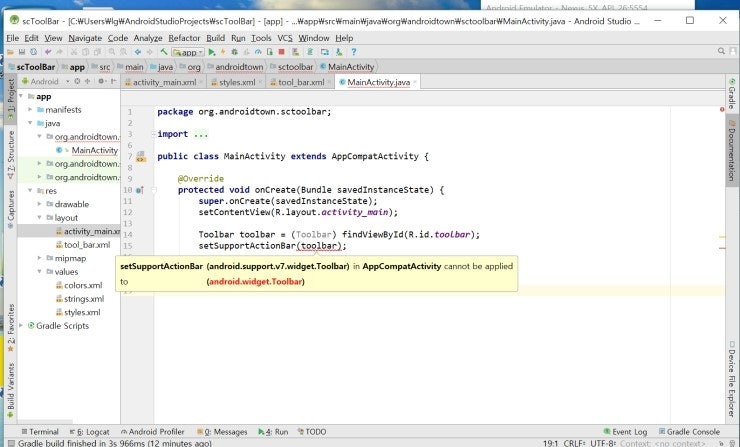Click Attach debugger to process icon
Image resolution: width=740 pixels, height=447 pixels.
coord(269,52)
